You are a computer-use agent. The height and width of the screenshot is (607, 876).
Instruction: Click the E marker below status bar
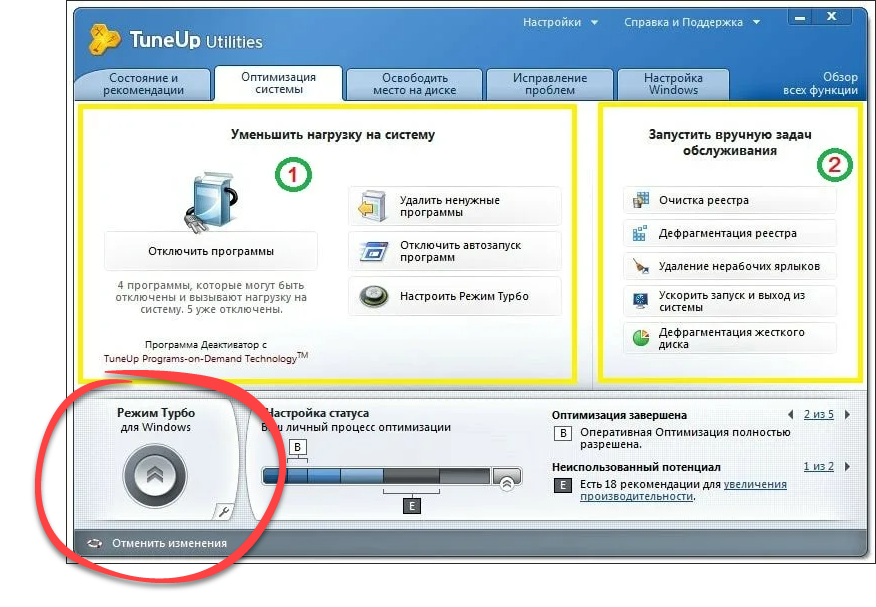point(412,506)
